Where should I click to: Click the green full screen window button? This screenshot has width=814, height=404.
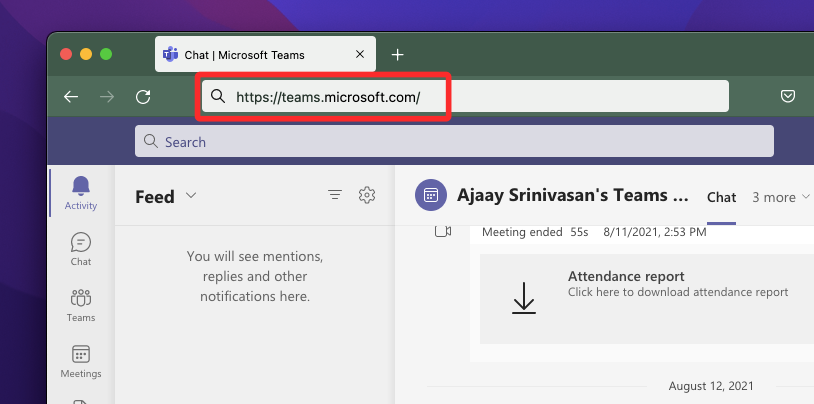[x=106, y=54]
